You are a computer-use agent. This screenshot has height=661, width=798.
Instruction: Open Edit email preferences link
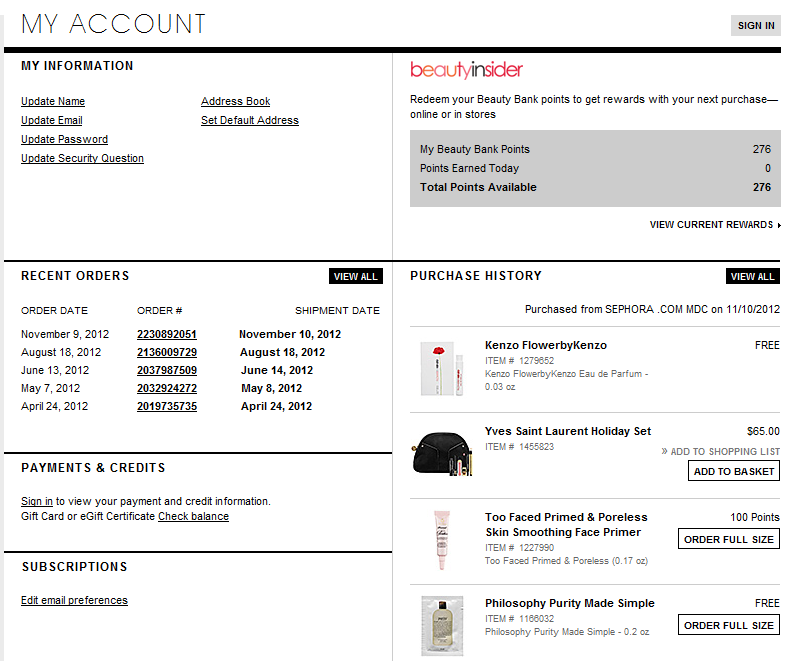coord(74,600)
